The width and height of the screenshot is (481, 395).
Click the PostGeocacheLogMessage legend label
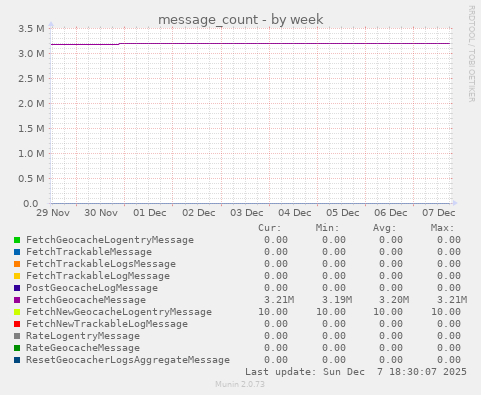92,288
